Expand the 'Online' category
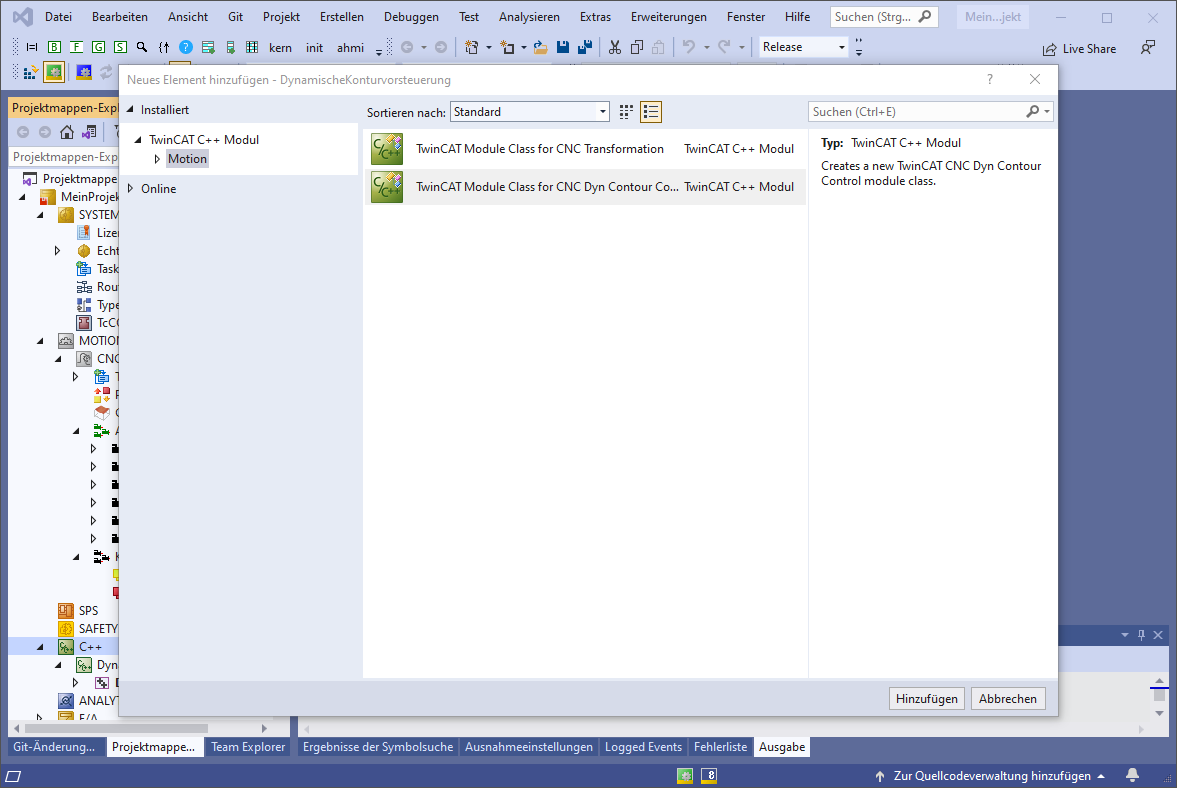This screenshot has width=1177, height=788. (x=131, y=188)
